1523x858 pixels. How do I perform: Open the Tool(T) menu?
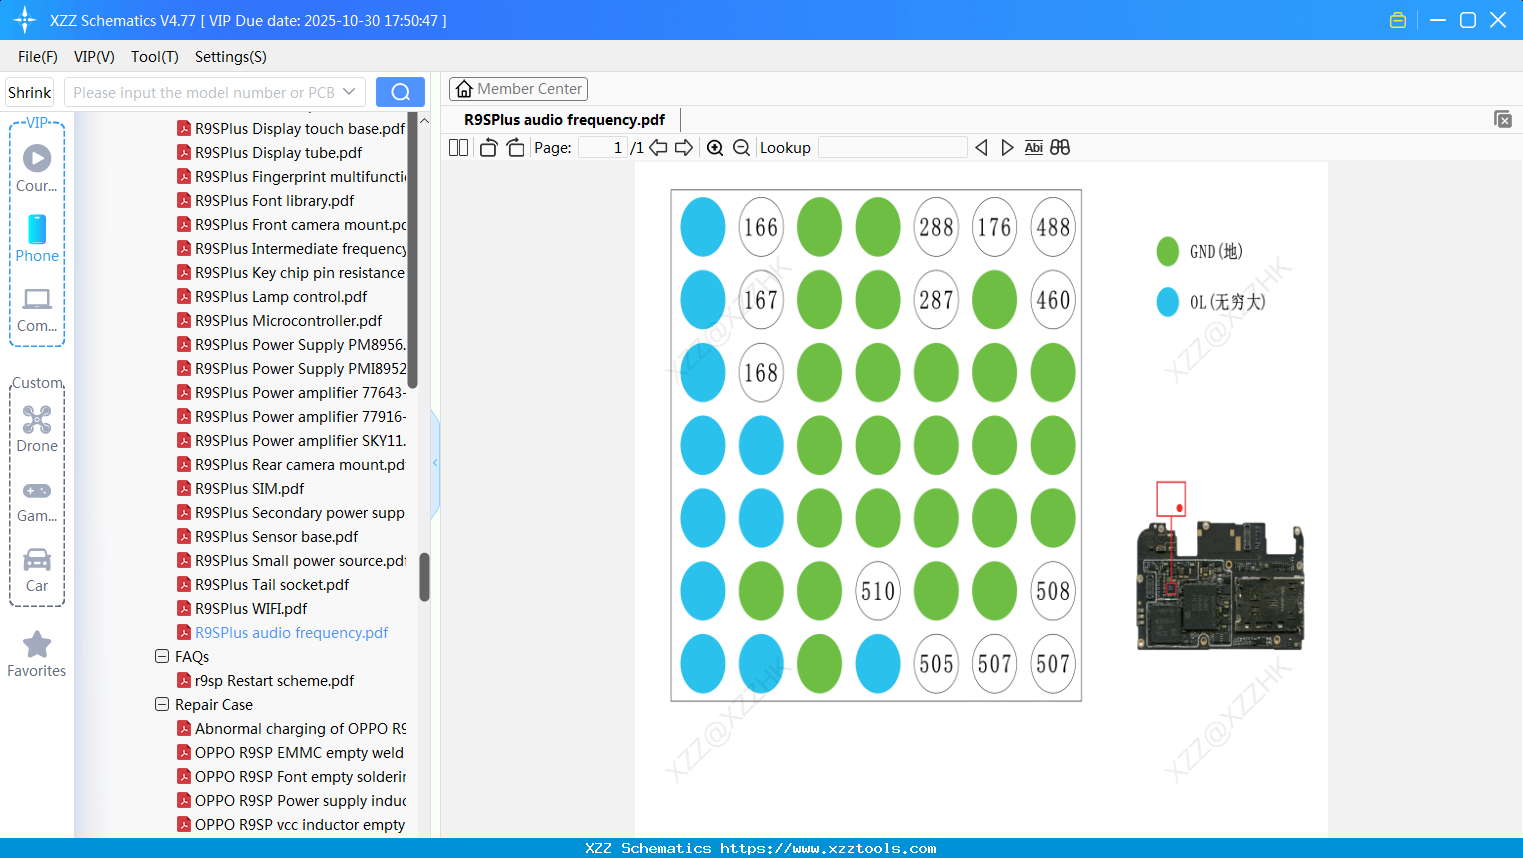click(155, 57)
